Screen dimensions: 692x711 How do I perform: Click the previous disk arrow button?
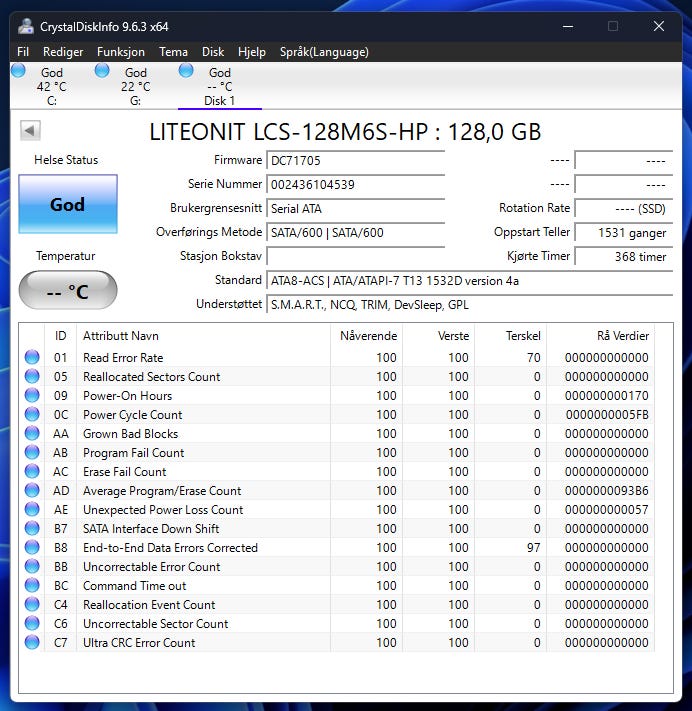point(30,131)
